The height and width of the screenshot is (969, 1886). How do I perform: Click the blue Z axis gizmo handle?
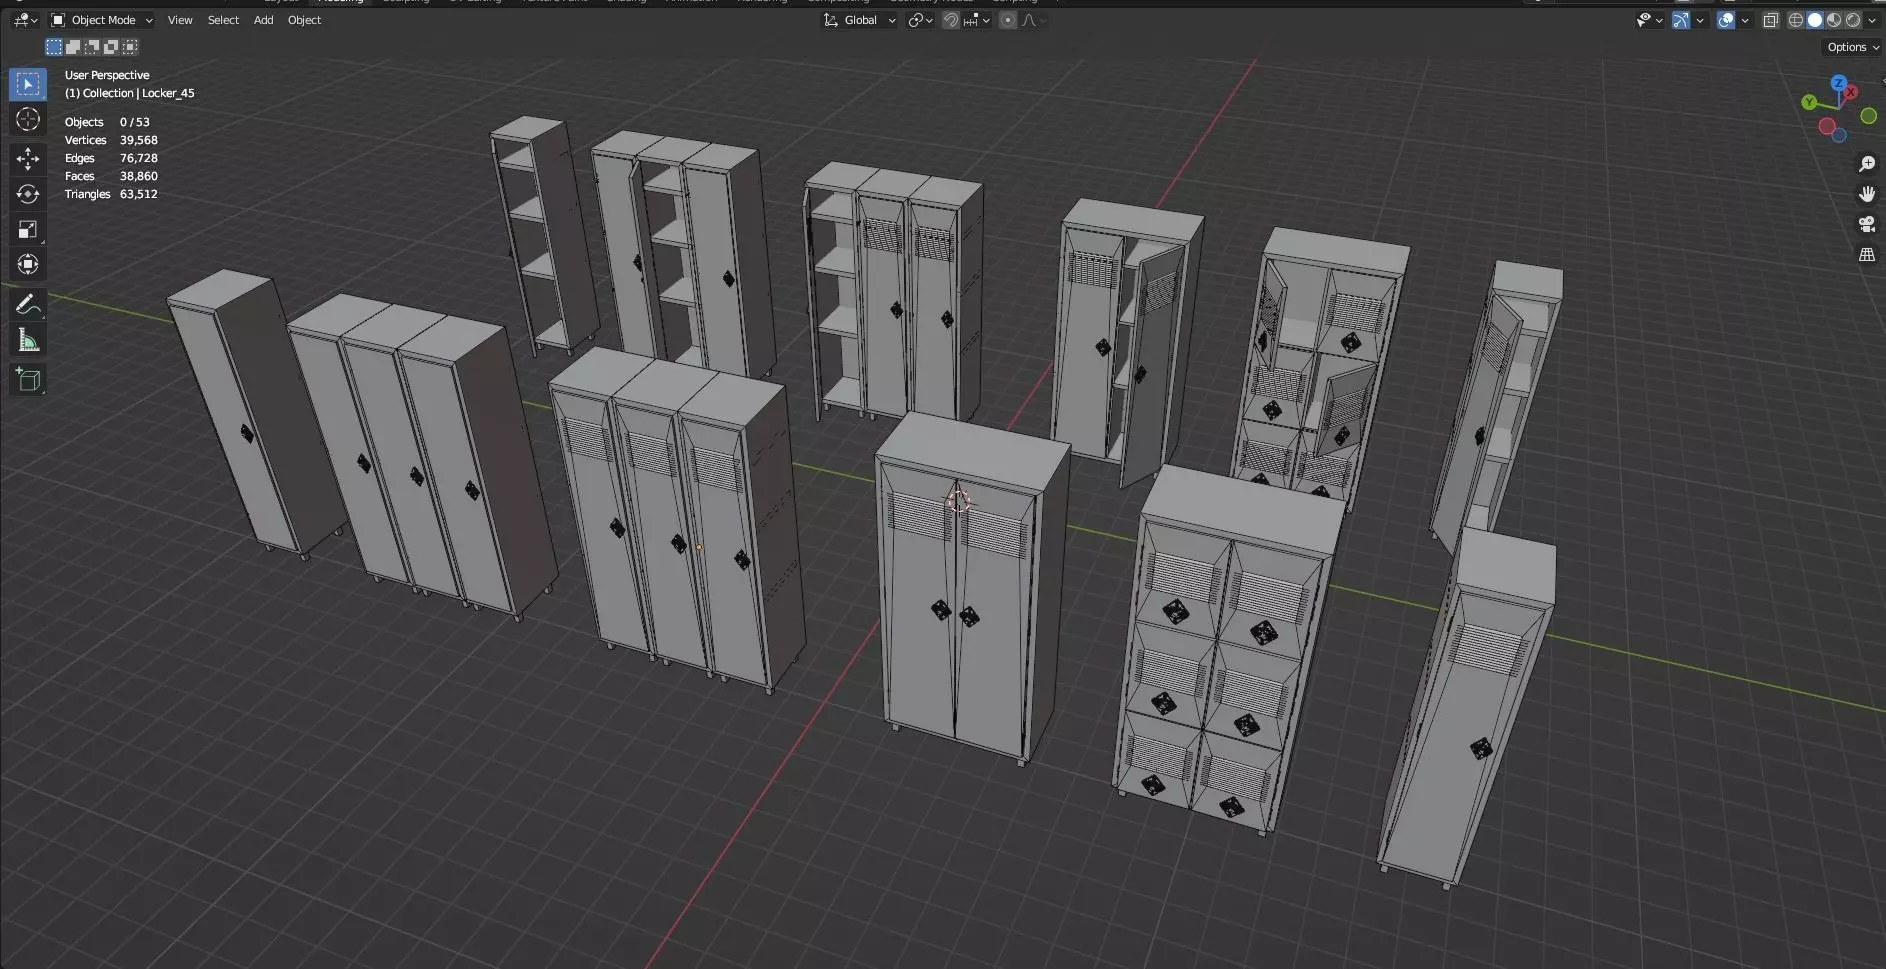click(1838, 83)
